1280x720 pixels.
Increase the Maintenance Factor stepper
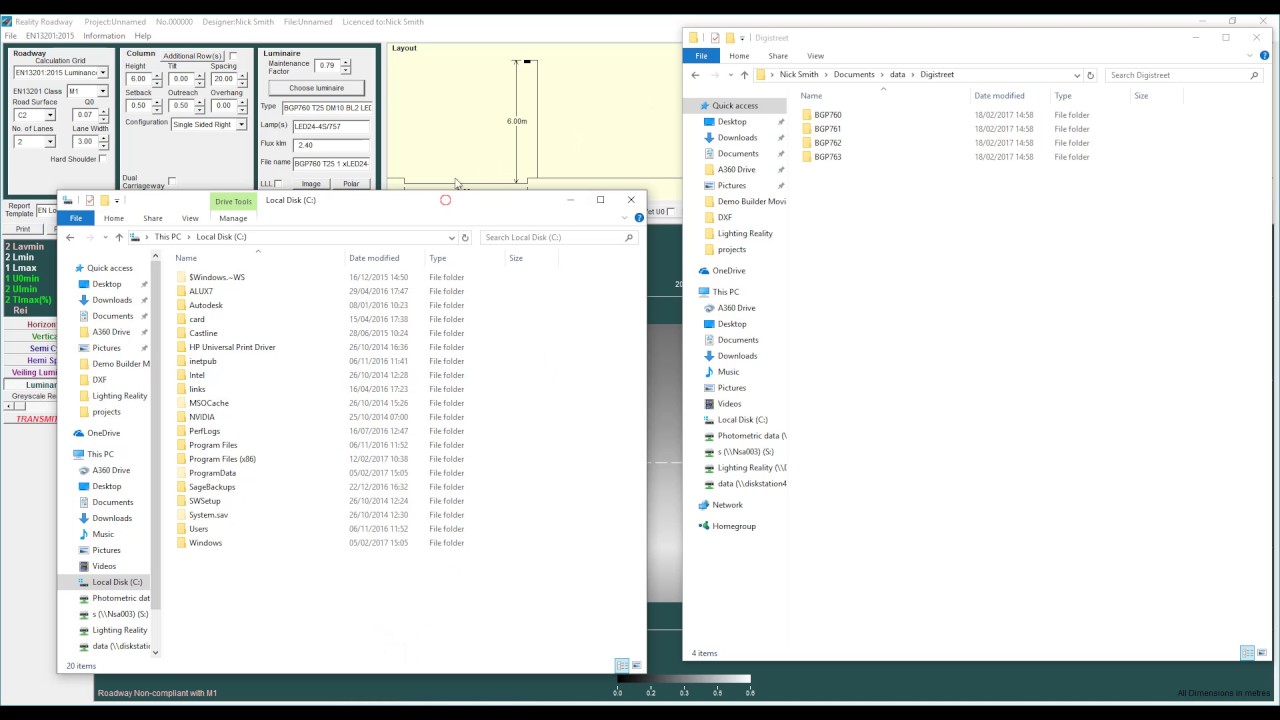[x=345, y=62]
